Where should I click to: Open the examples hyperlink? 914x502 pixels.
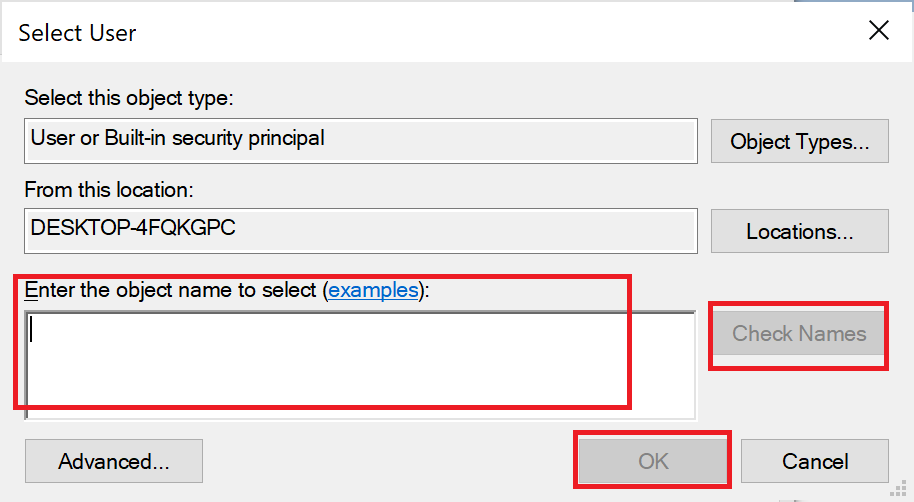[373, 290]
